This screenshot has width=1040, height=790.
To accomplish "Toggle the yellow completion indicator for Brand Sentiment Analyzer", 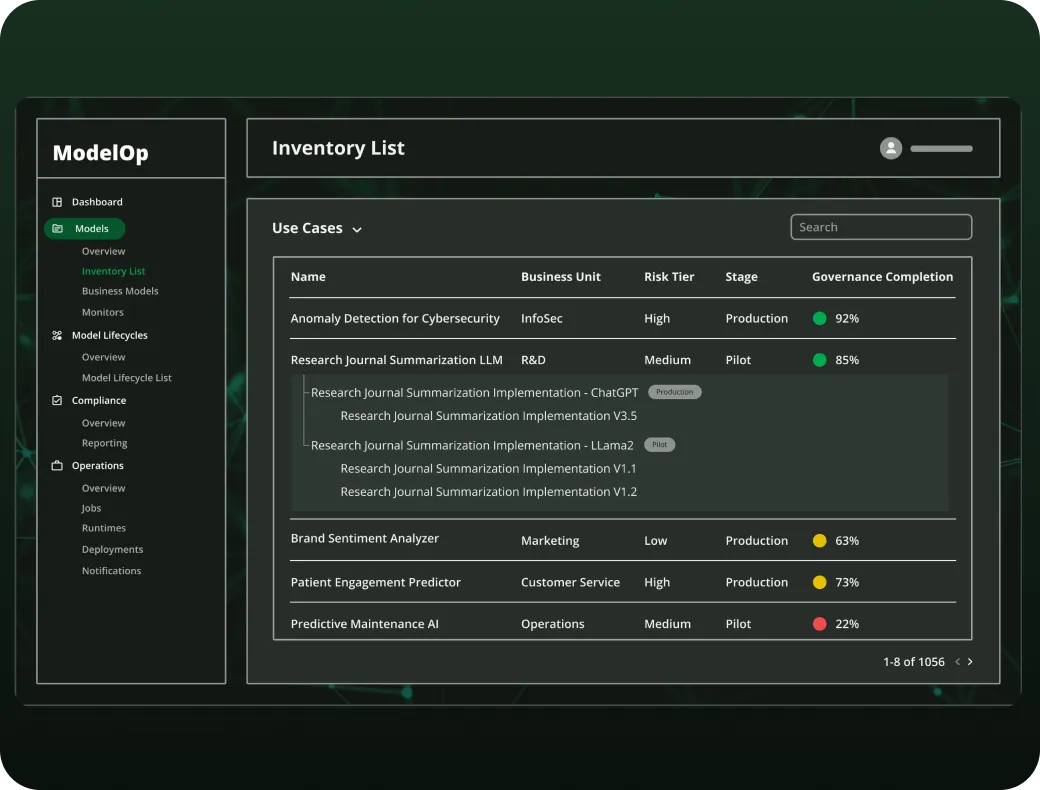I will [822, 540].
